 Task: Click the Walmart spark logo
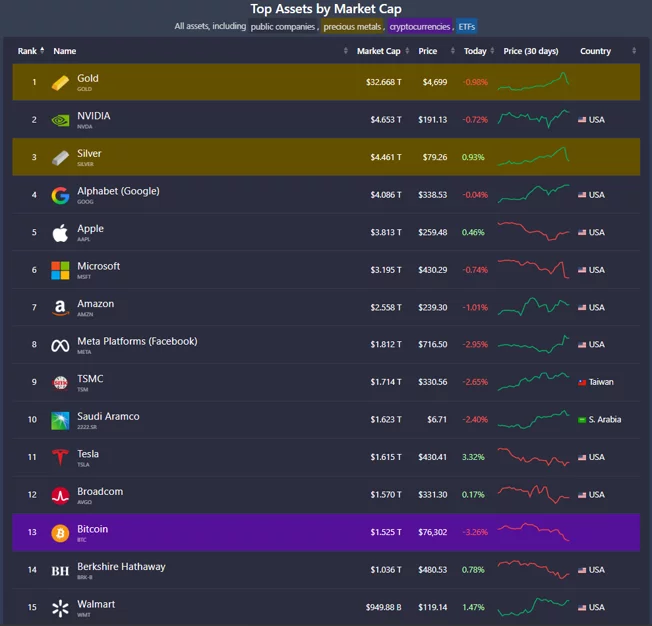60,608
